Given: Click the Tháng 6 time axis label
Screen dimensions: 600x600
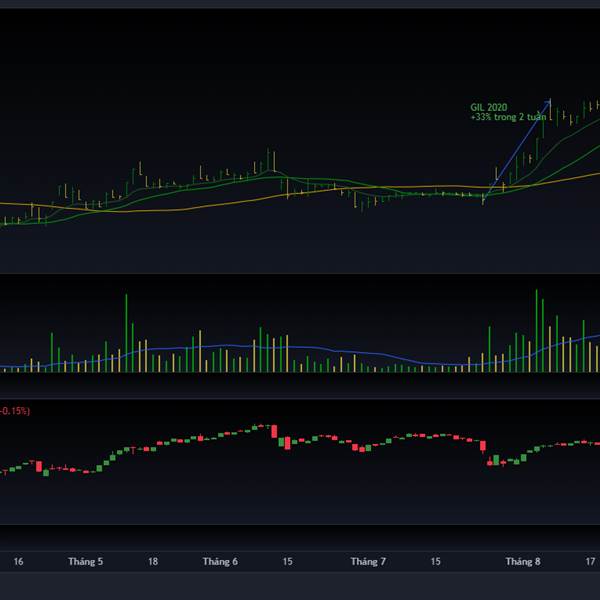Looking at the screenshot, I should pyautogui.click(x=220, y=562).
